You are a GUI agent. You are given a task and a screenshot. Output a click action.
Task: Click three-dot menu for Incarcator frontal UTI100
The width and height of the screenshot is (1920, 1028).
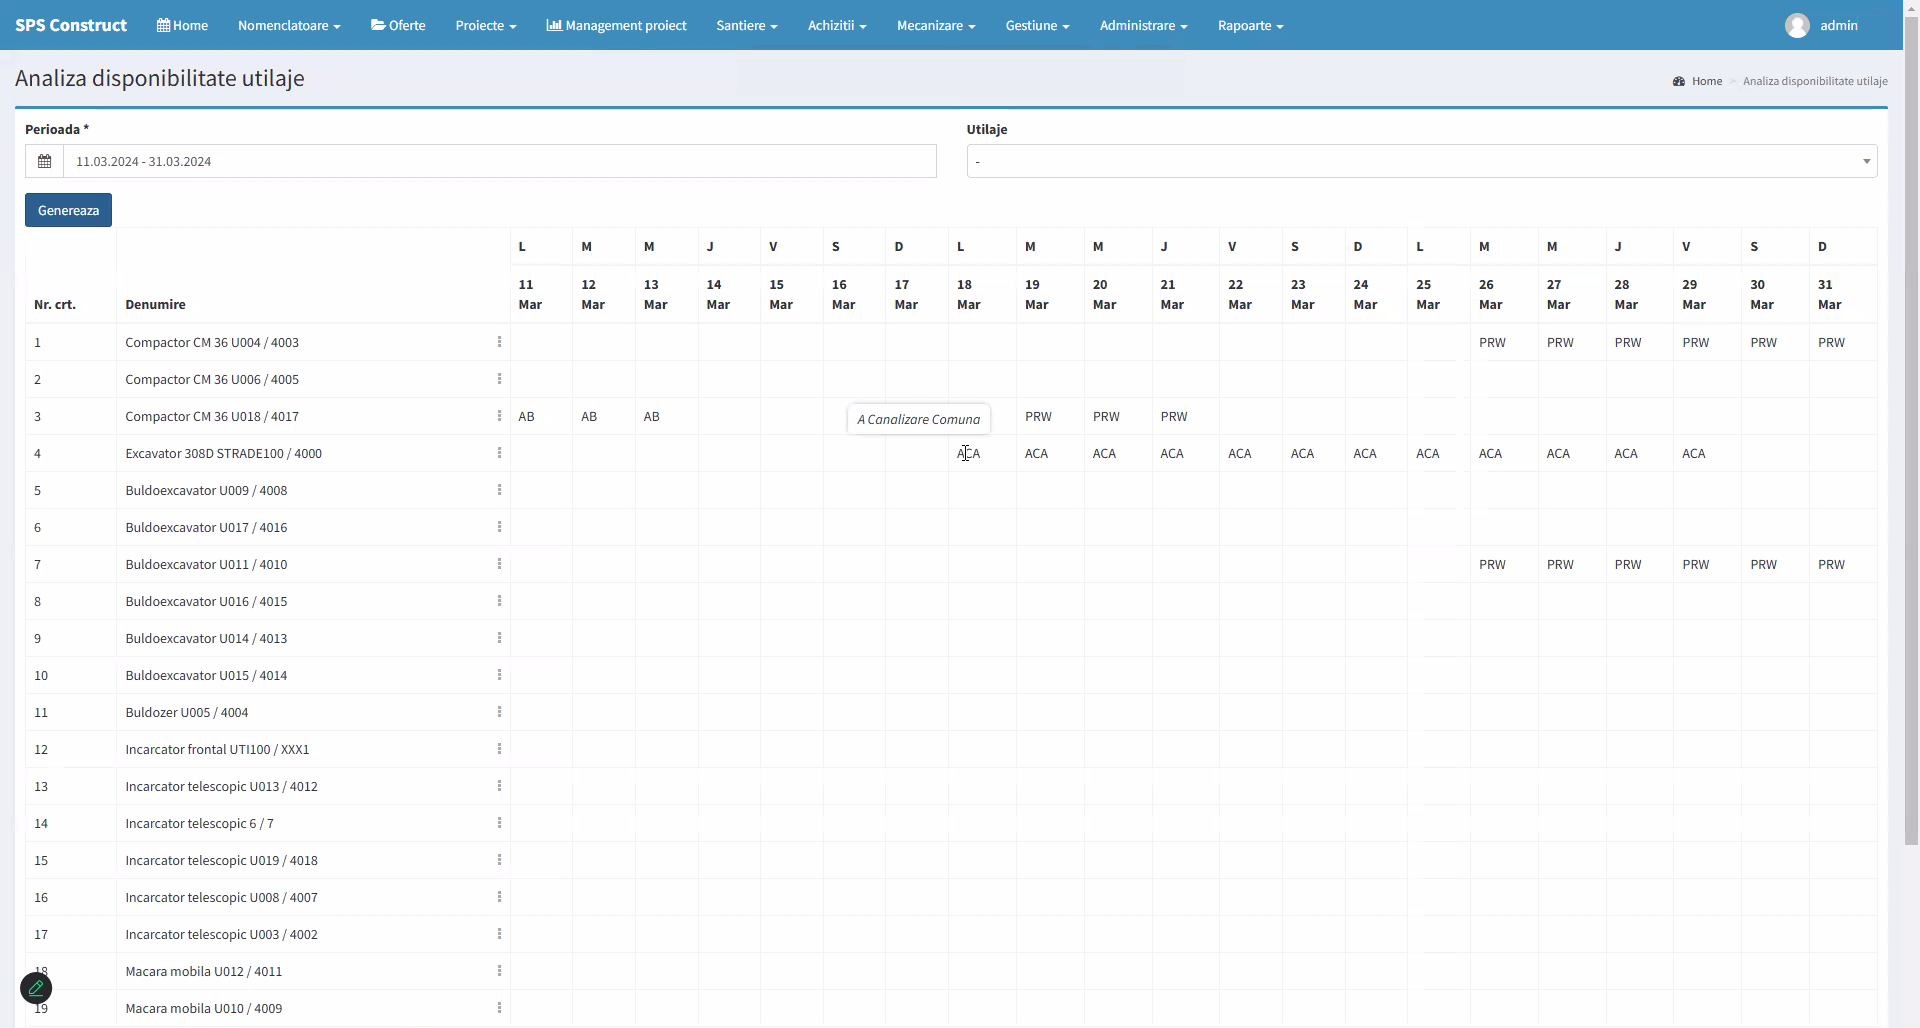tap(499, 749)
